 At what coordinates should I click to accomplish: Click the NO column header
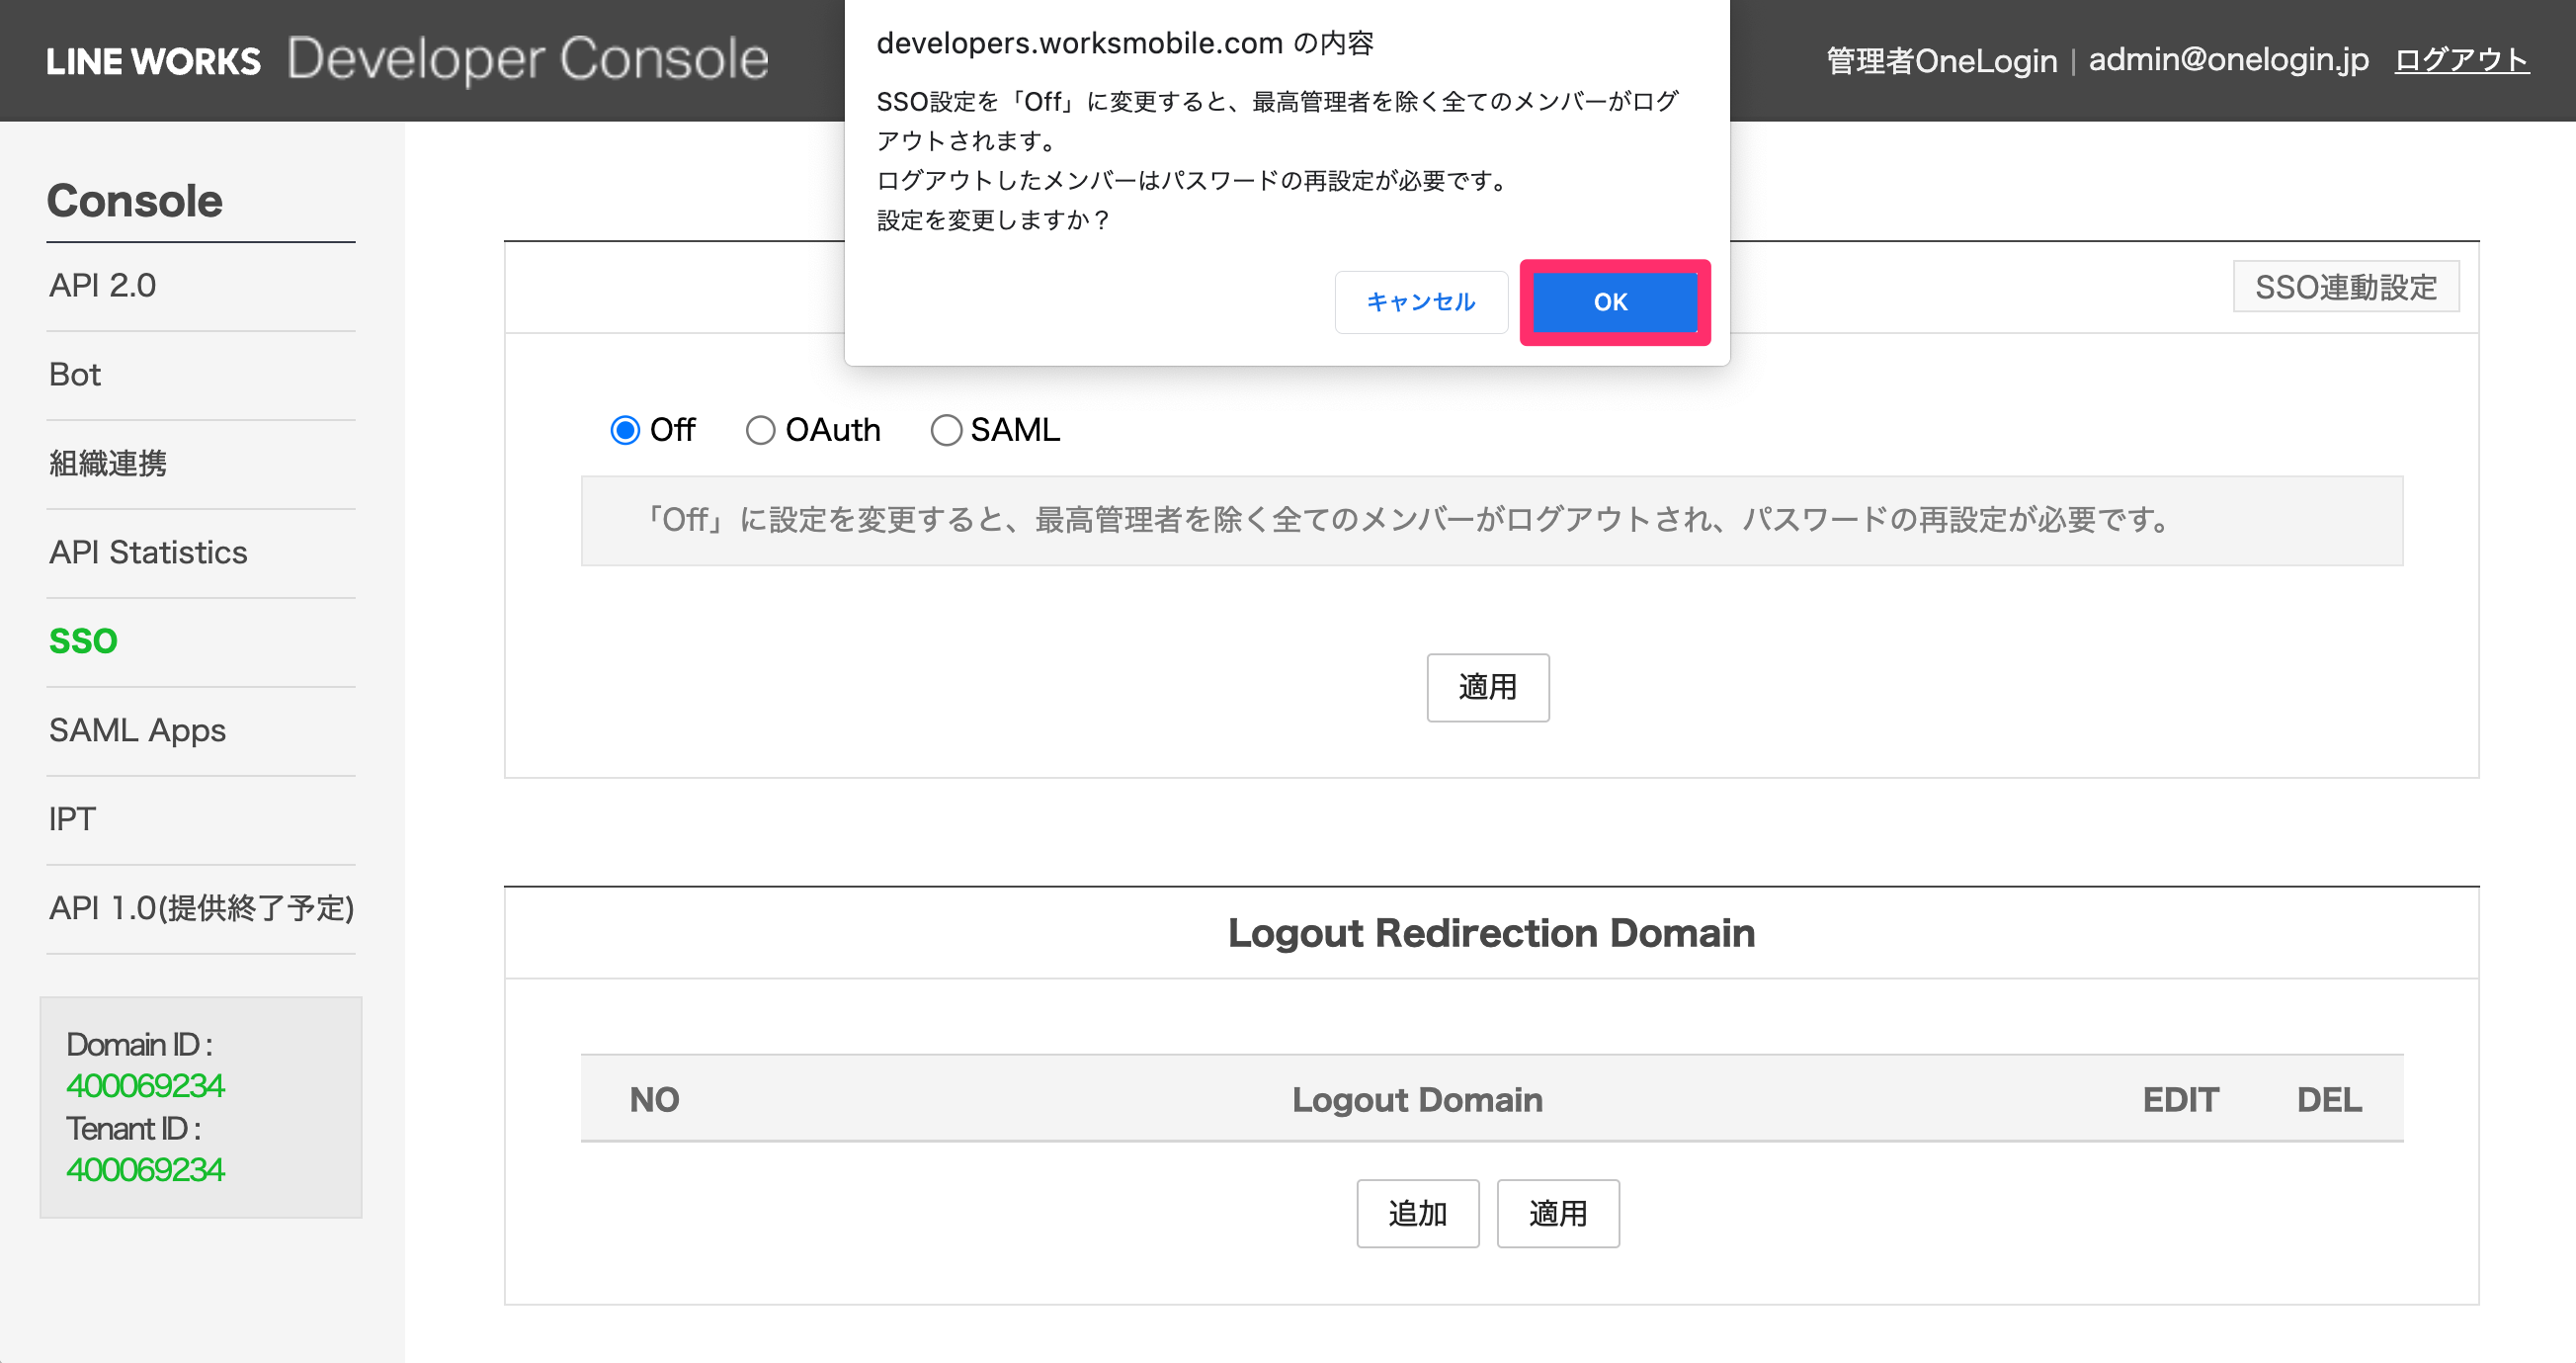coord(654,1100)
